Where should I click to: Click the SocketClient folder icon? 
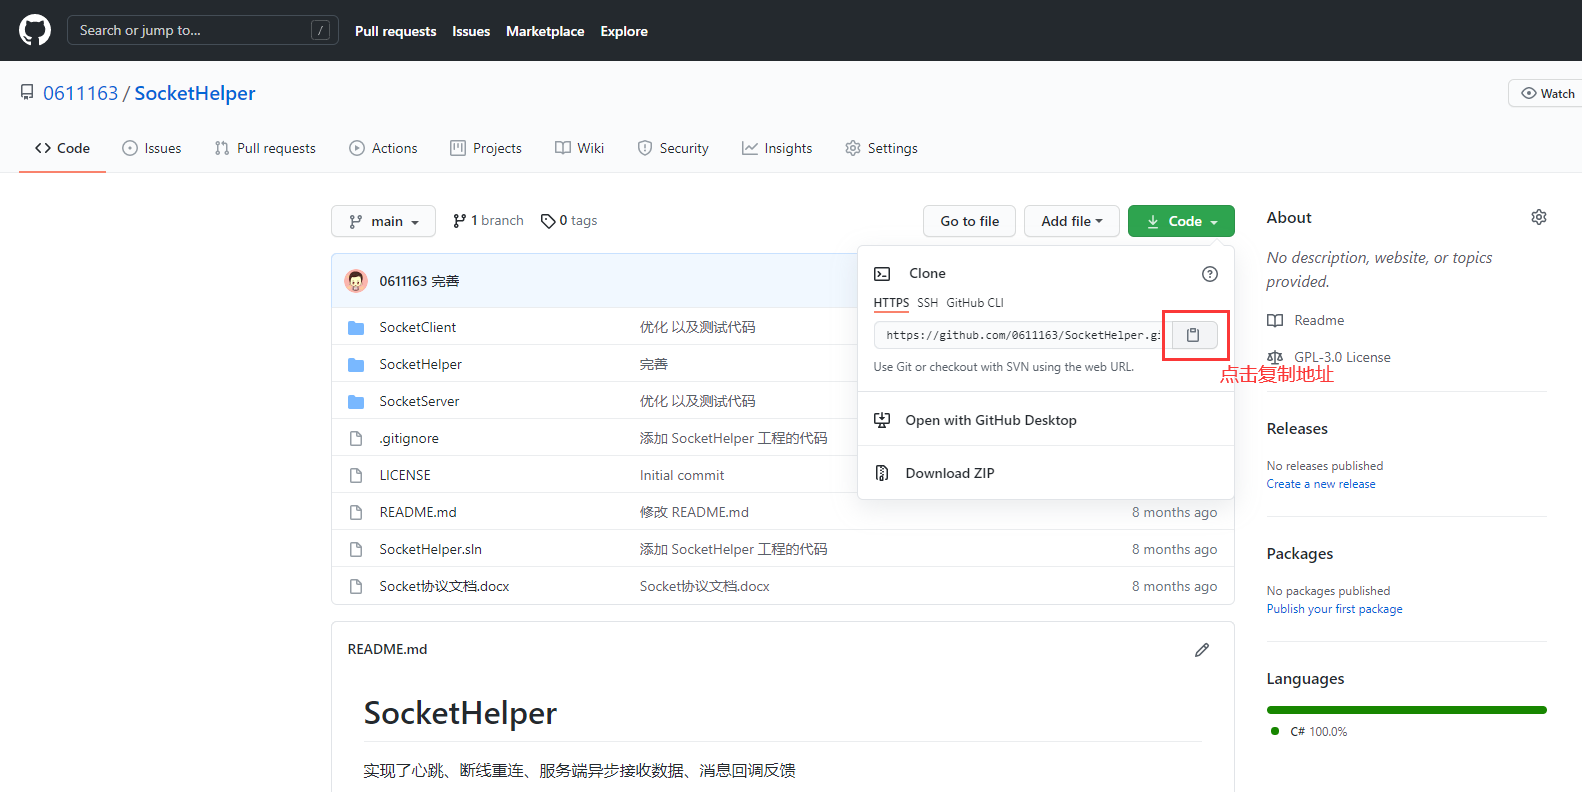tap(356, 328)
